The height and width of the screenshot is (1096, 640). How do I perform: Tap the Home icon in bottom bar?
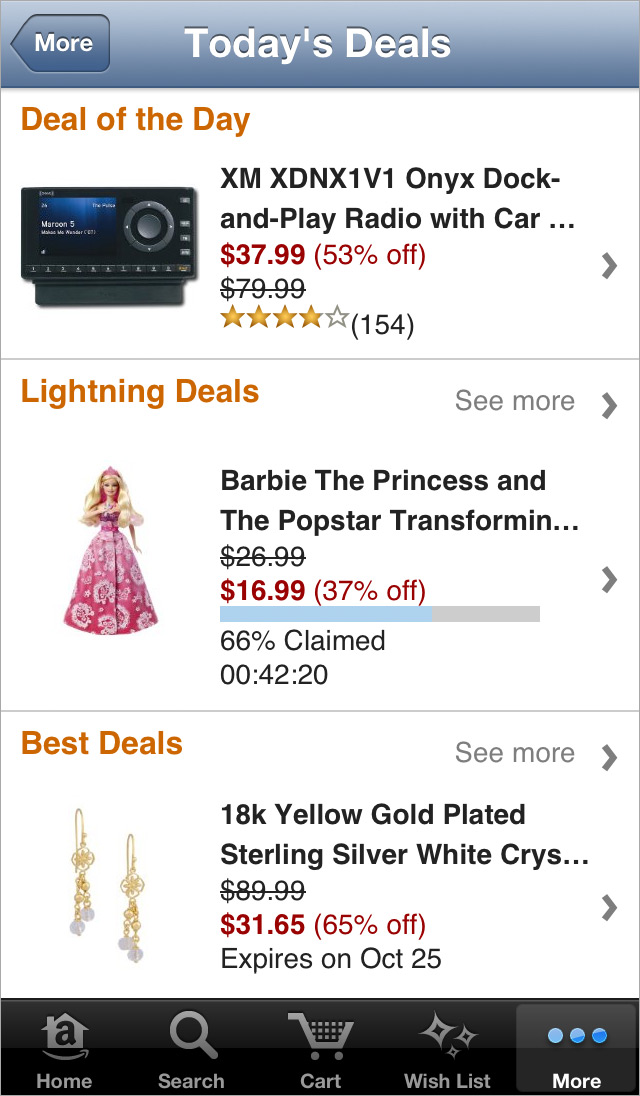(64, 1038)
